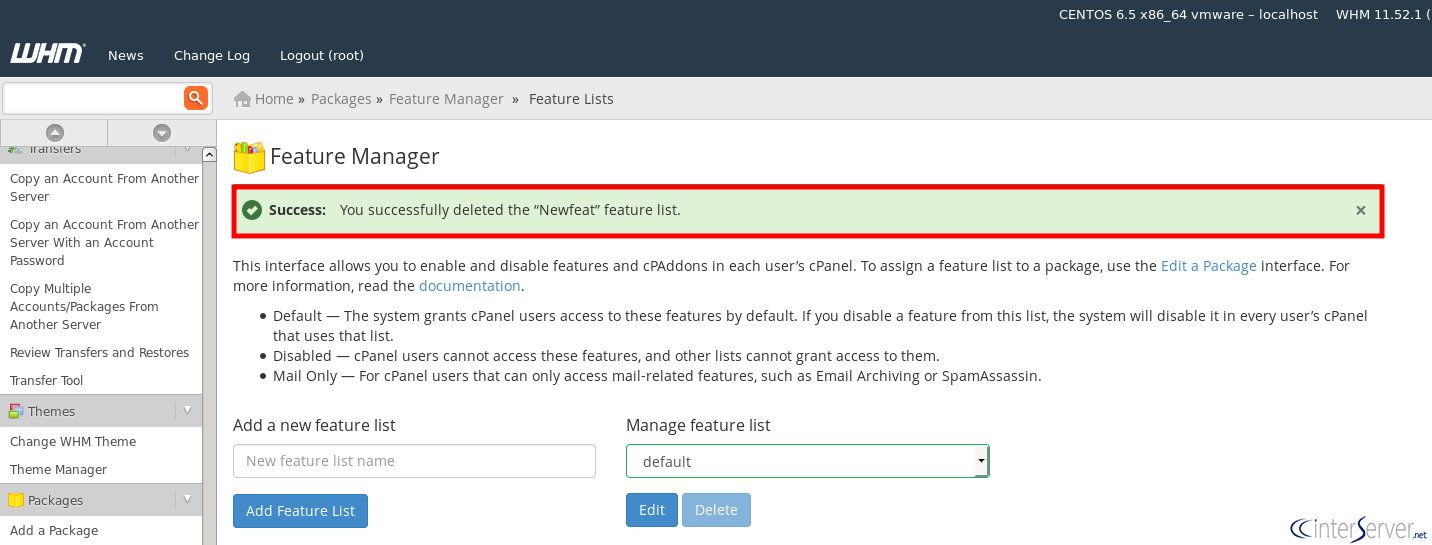
Task: Click the Home breadcrumb house icon
Action: tap(242, 99)
